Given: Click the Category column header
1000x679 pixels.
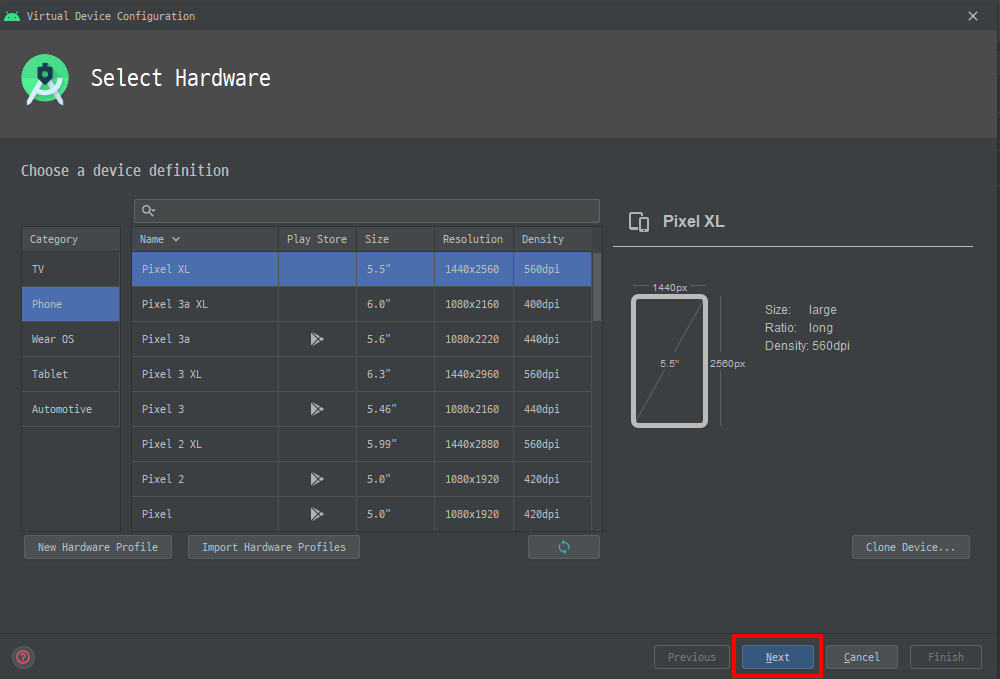Looking at the screenshot, I should [x=71, y=239].
